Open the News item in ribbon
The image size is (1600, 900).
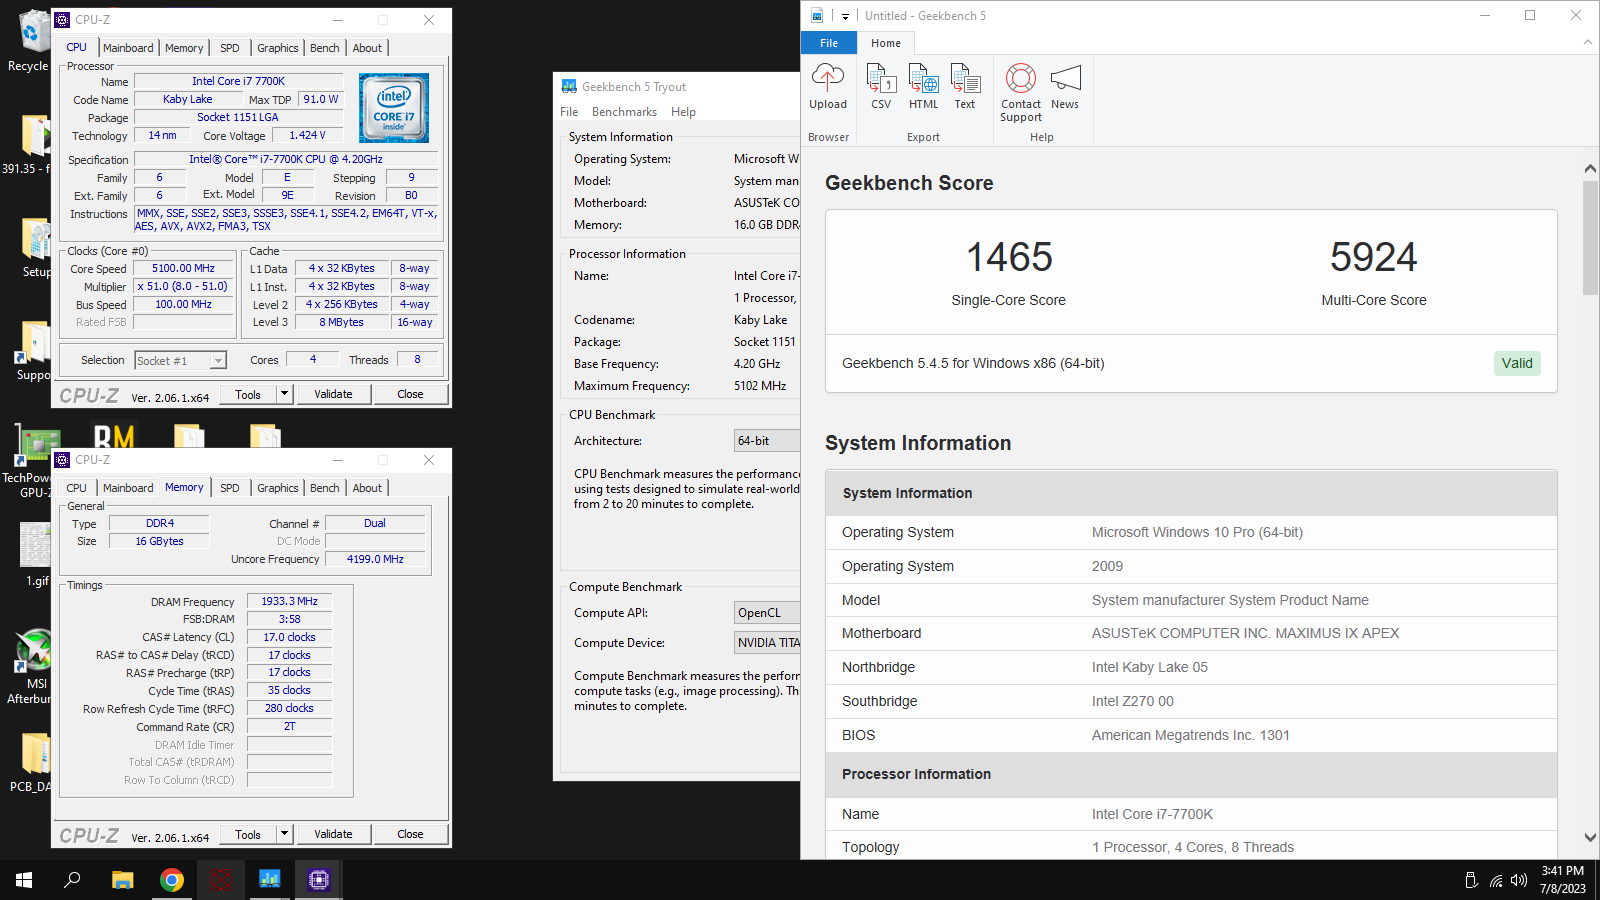click(x=1065, y=87)
